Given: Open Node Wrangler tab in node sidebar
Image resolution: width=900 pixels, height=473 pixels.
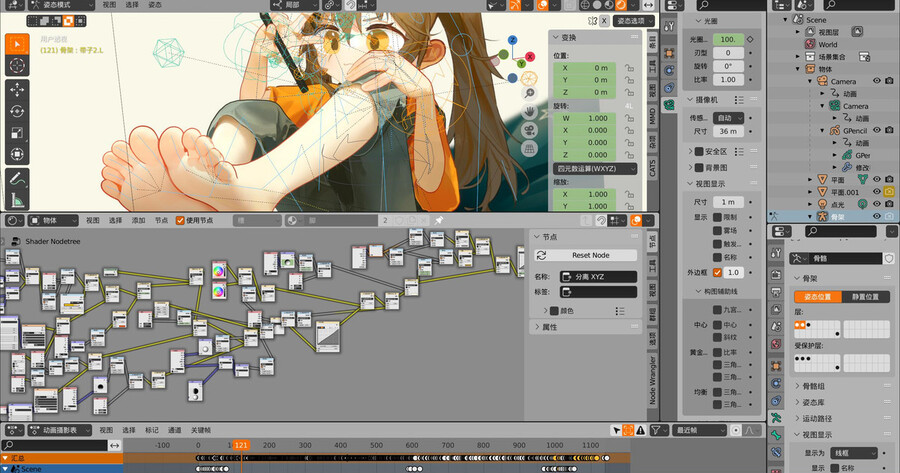Looking at the screenshot, I should click(x=652, y=380).
